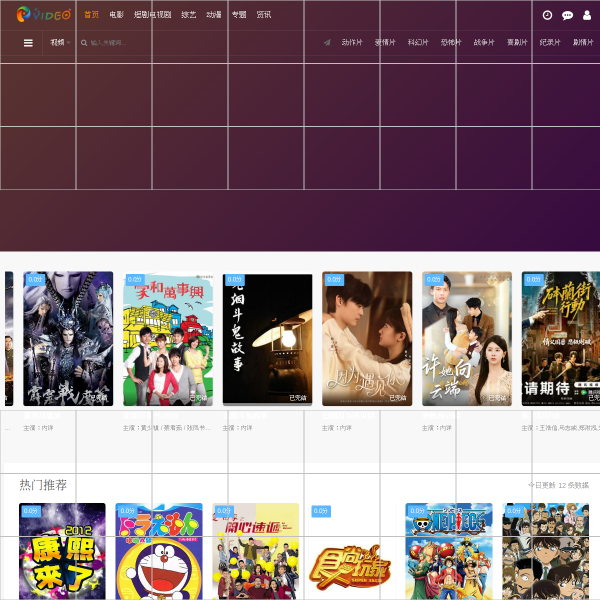Viewport: 600px width, 600px height.
Task: Click the 热门推荐 section heading
Action: click(x=43, y=485)
